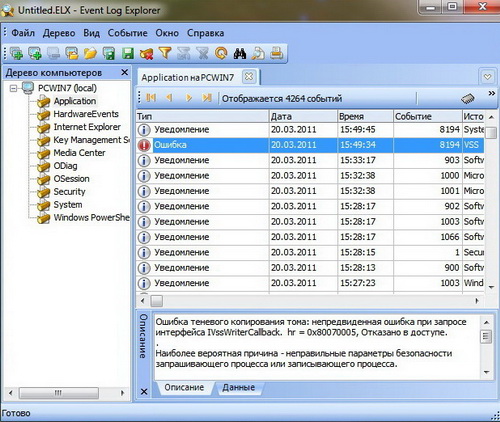Open a file with the yellow folder icon
Viewport: 500px width, 422px height.
90,53
